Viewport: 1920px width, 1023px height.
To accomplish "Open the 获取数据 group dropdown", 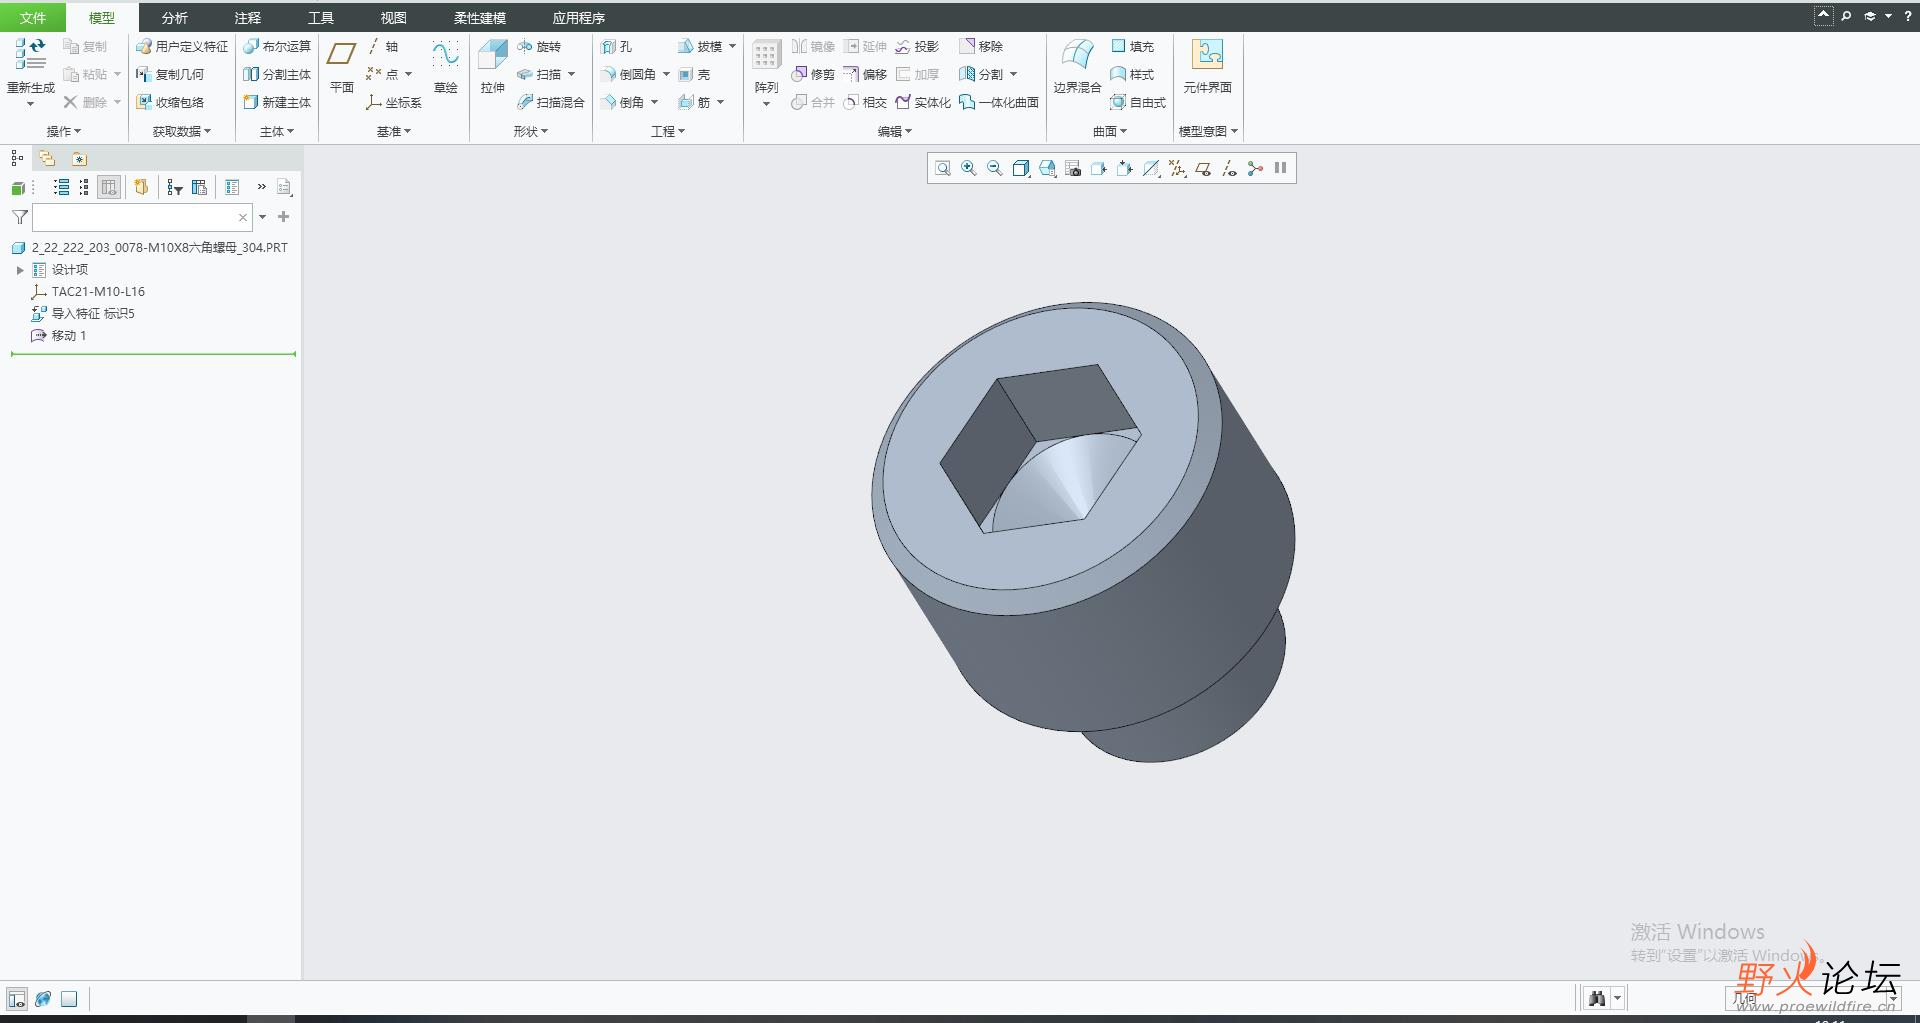I will point(181,131).
